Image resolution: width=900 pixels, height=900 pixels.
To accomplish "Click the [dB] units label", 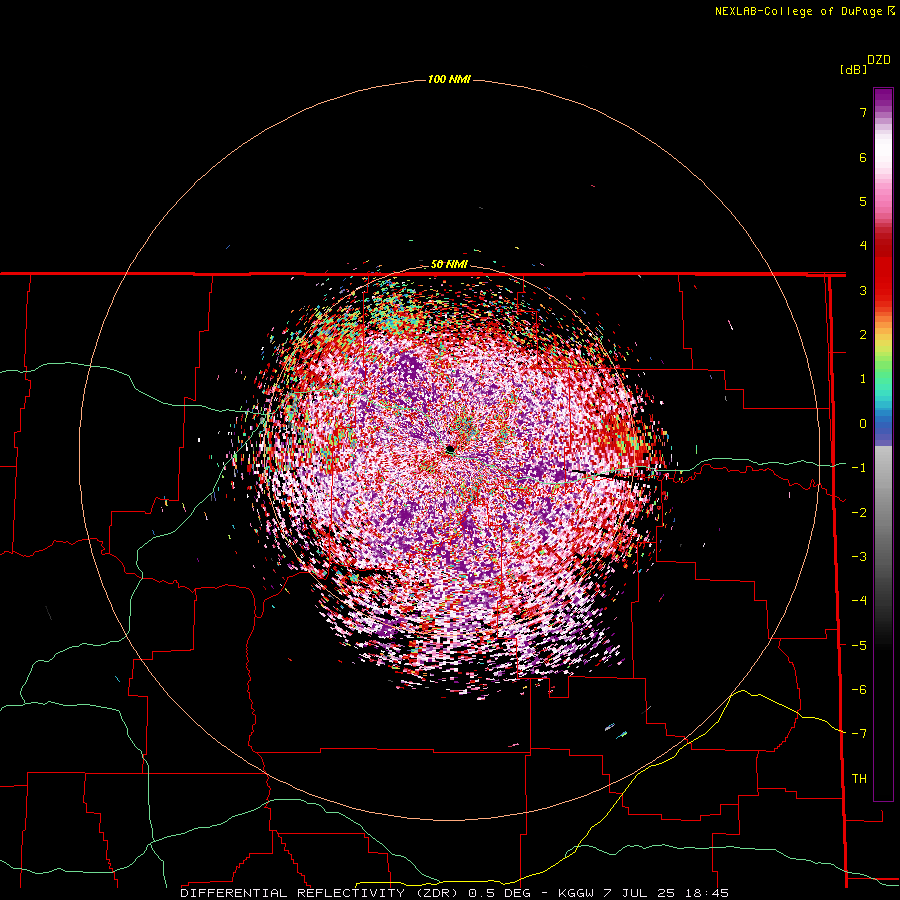I will coord(854,69).
